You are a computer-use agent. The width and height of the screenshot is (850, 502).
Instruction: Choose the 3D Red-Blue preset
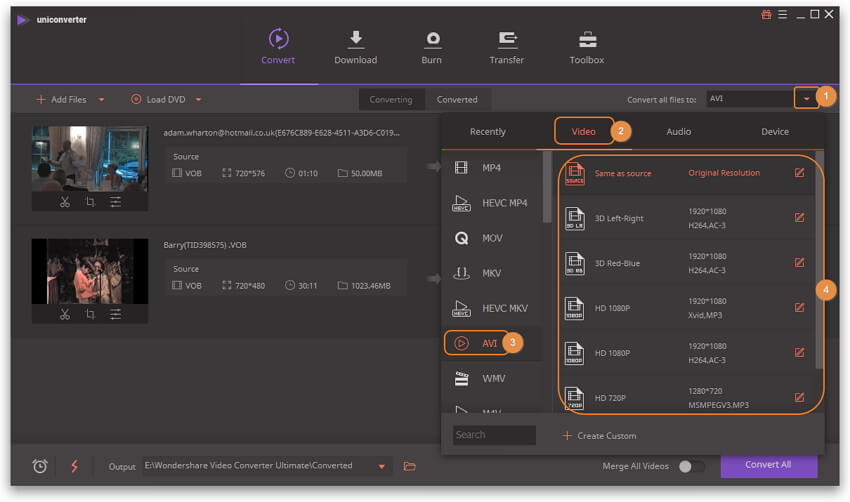click(x=686, y=263)
